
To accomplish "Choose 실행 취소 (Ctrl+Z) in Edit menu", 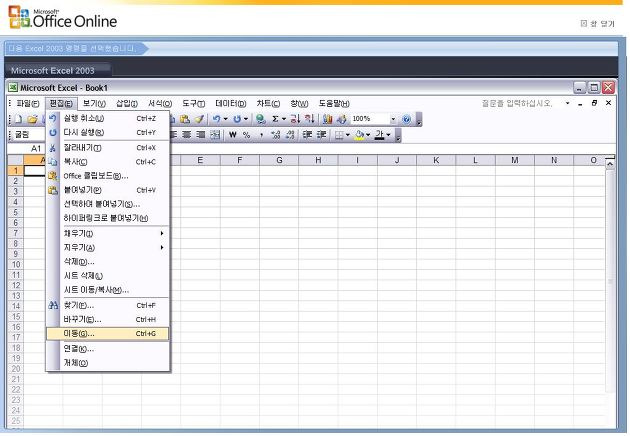I will (x=108, y=119).
